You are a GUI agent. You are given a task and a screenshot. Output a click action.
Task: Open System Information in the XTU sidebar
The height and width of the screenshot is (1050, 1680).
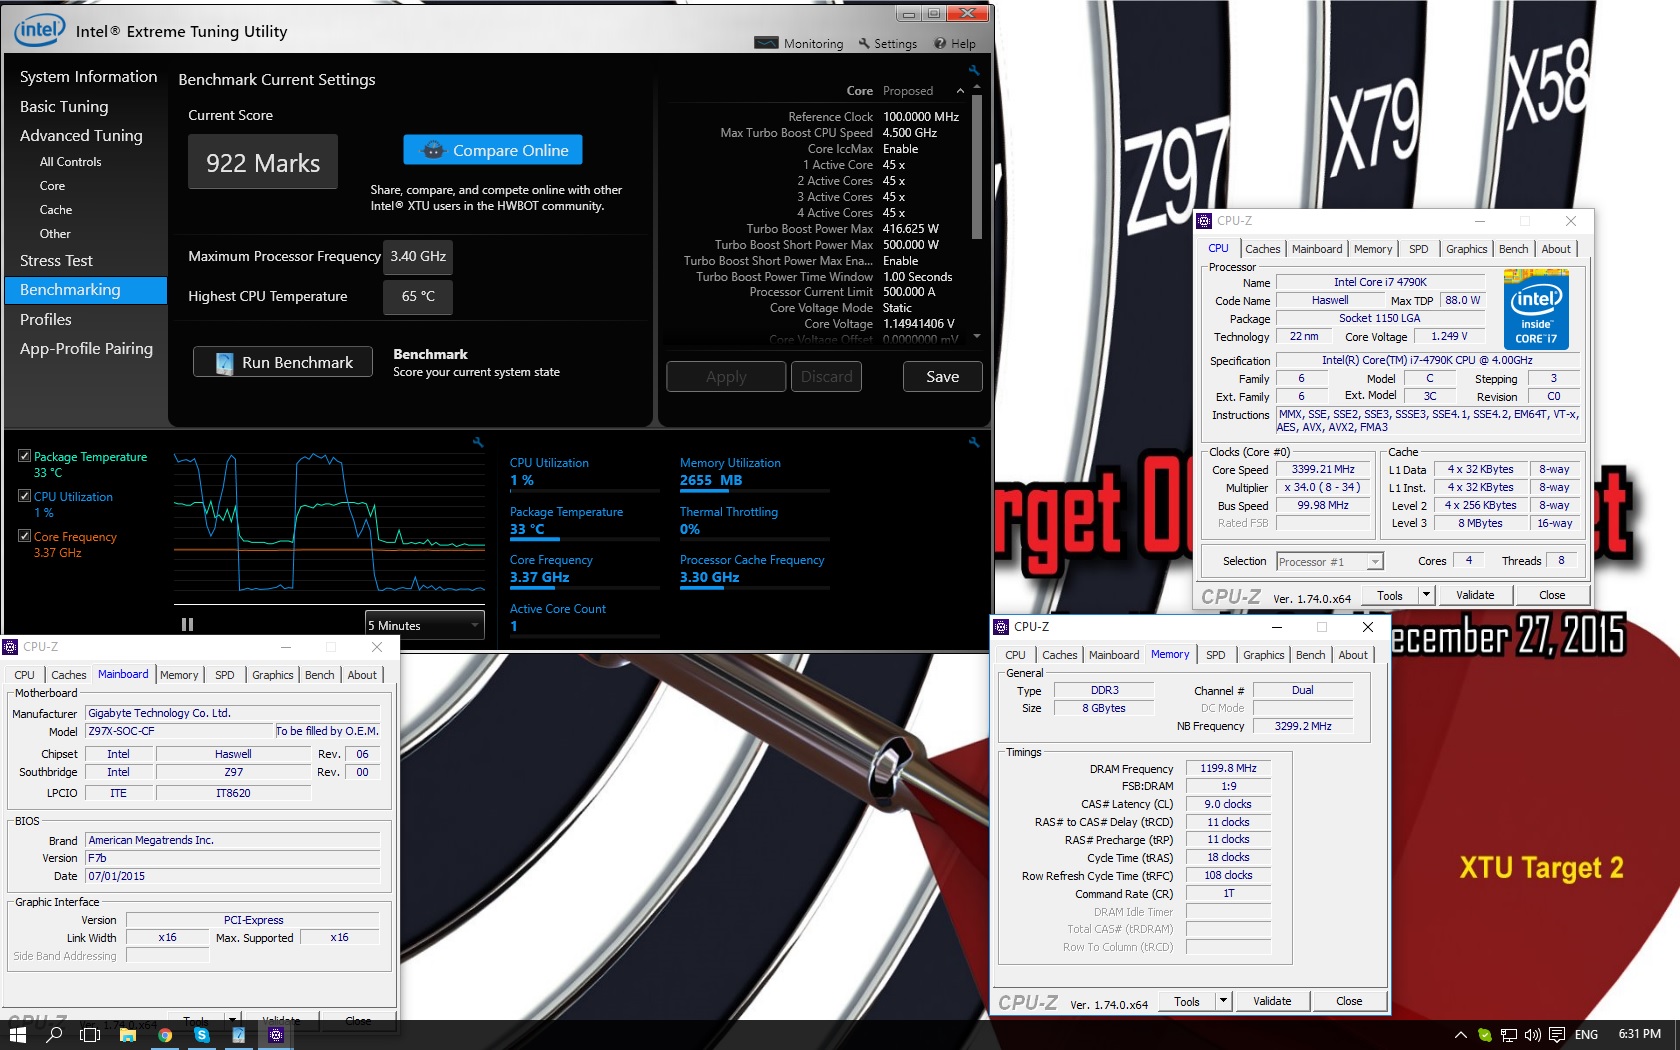tap(88, 77)
